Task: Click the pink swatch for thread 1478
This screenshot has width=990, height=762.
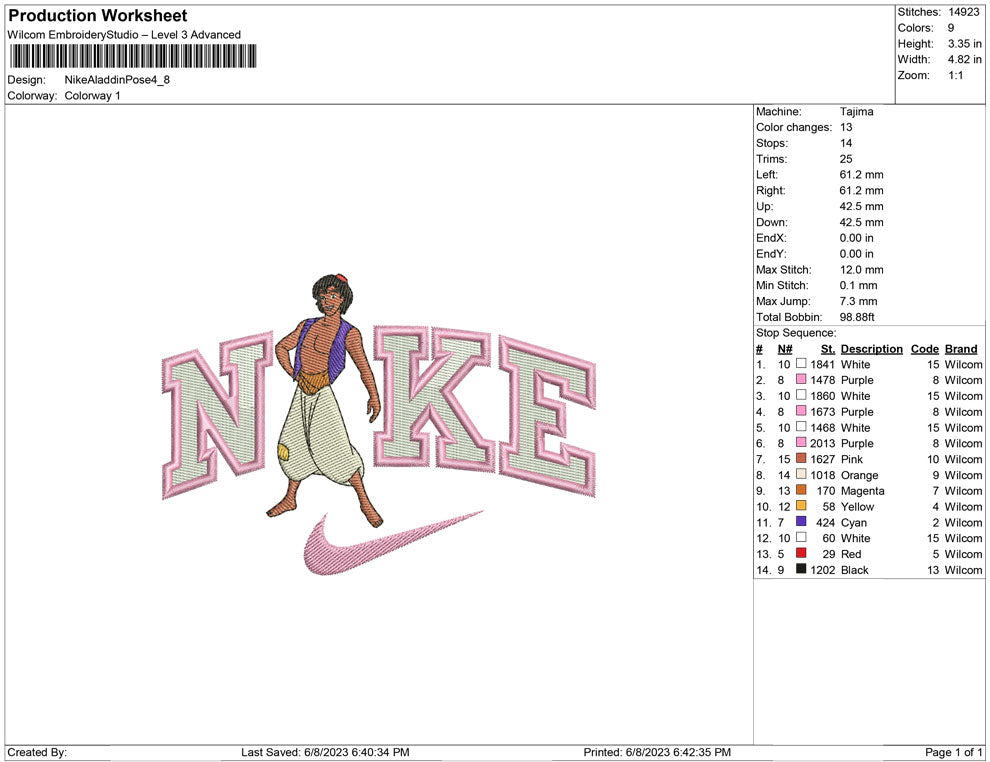Action: [x=801, y=380]
